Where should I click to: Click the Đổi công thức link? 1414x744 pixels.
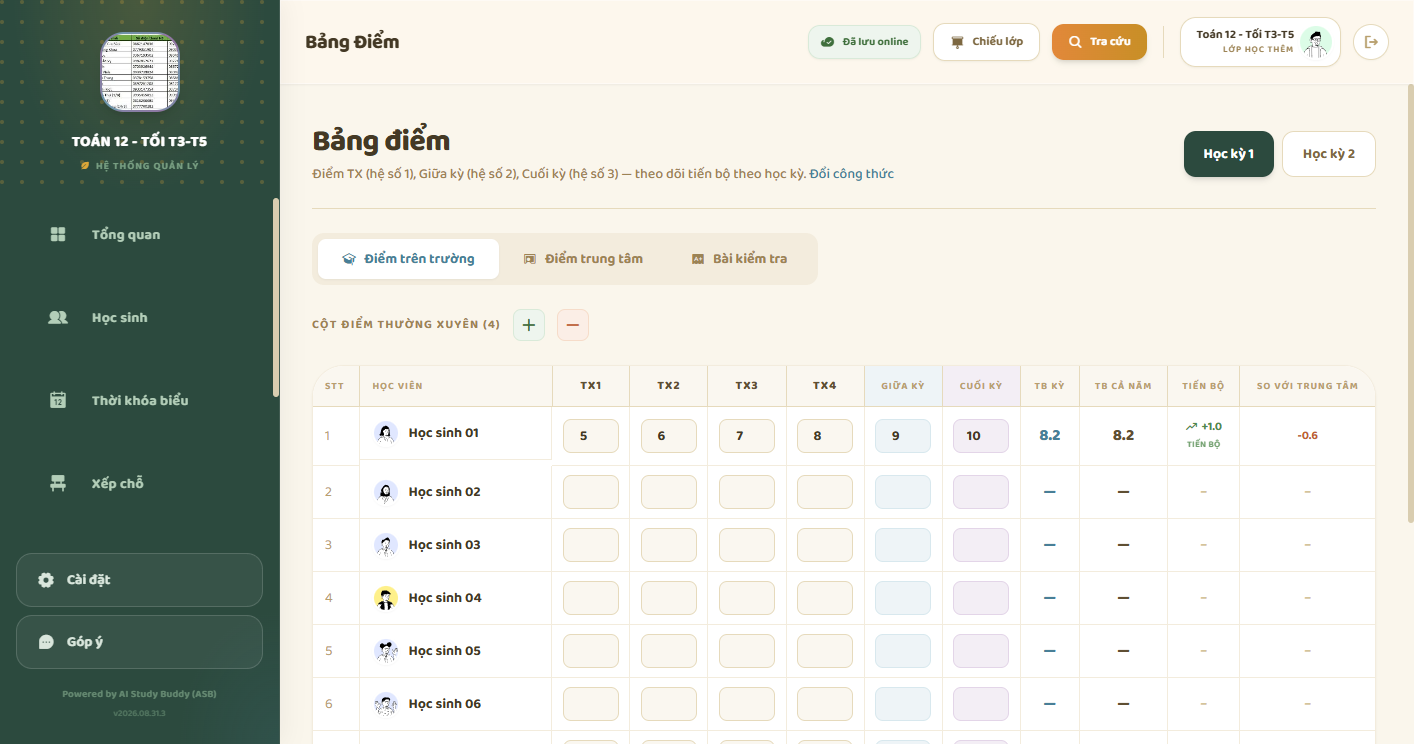click(852, 174)
